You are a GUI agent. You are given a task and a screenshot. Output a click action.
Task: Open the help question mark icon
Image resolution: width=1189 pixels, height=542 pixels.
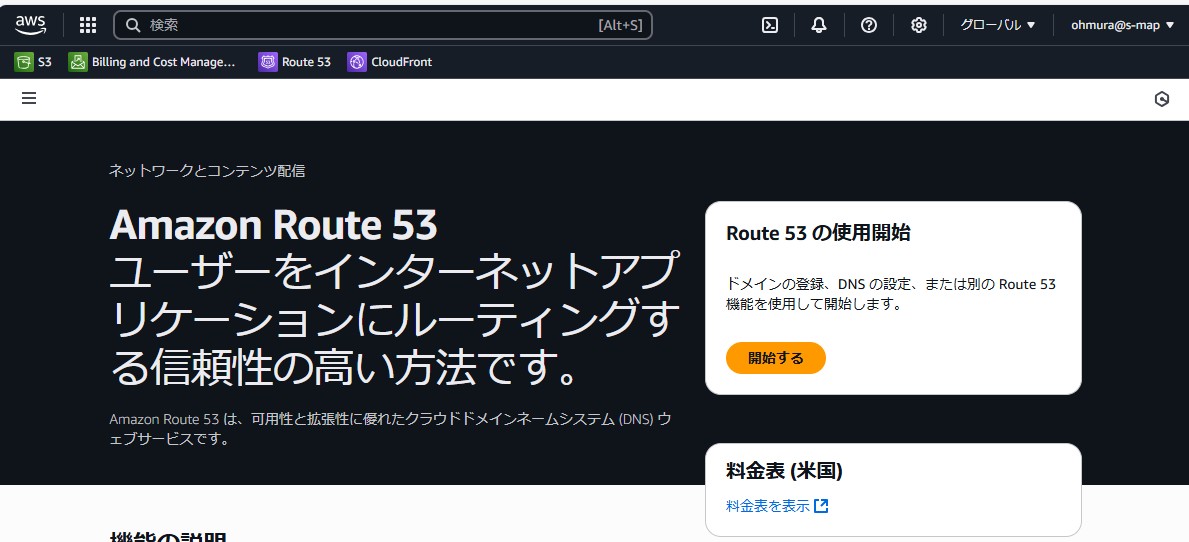[869, 25]
